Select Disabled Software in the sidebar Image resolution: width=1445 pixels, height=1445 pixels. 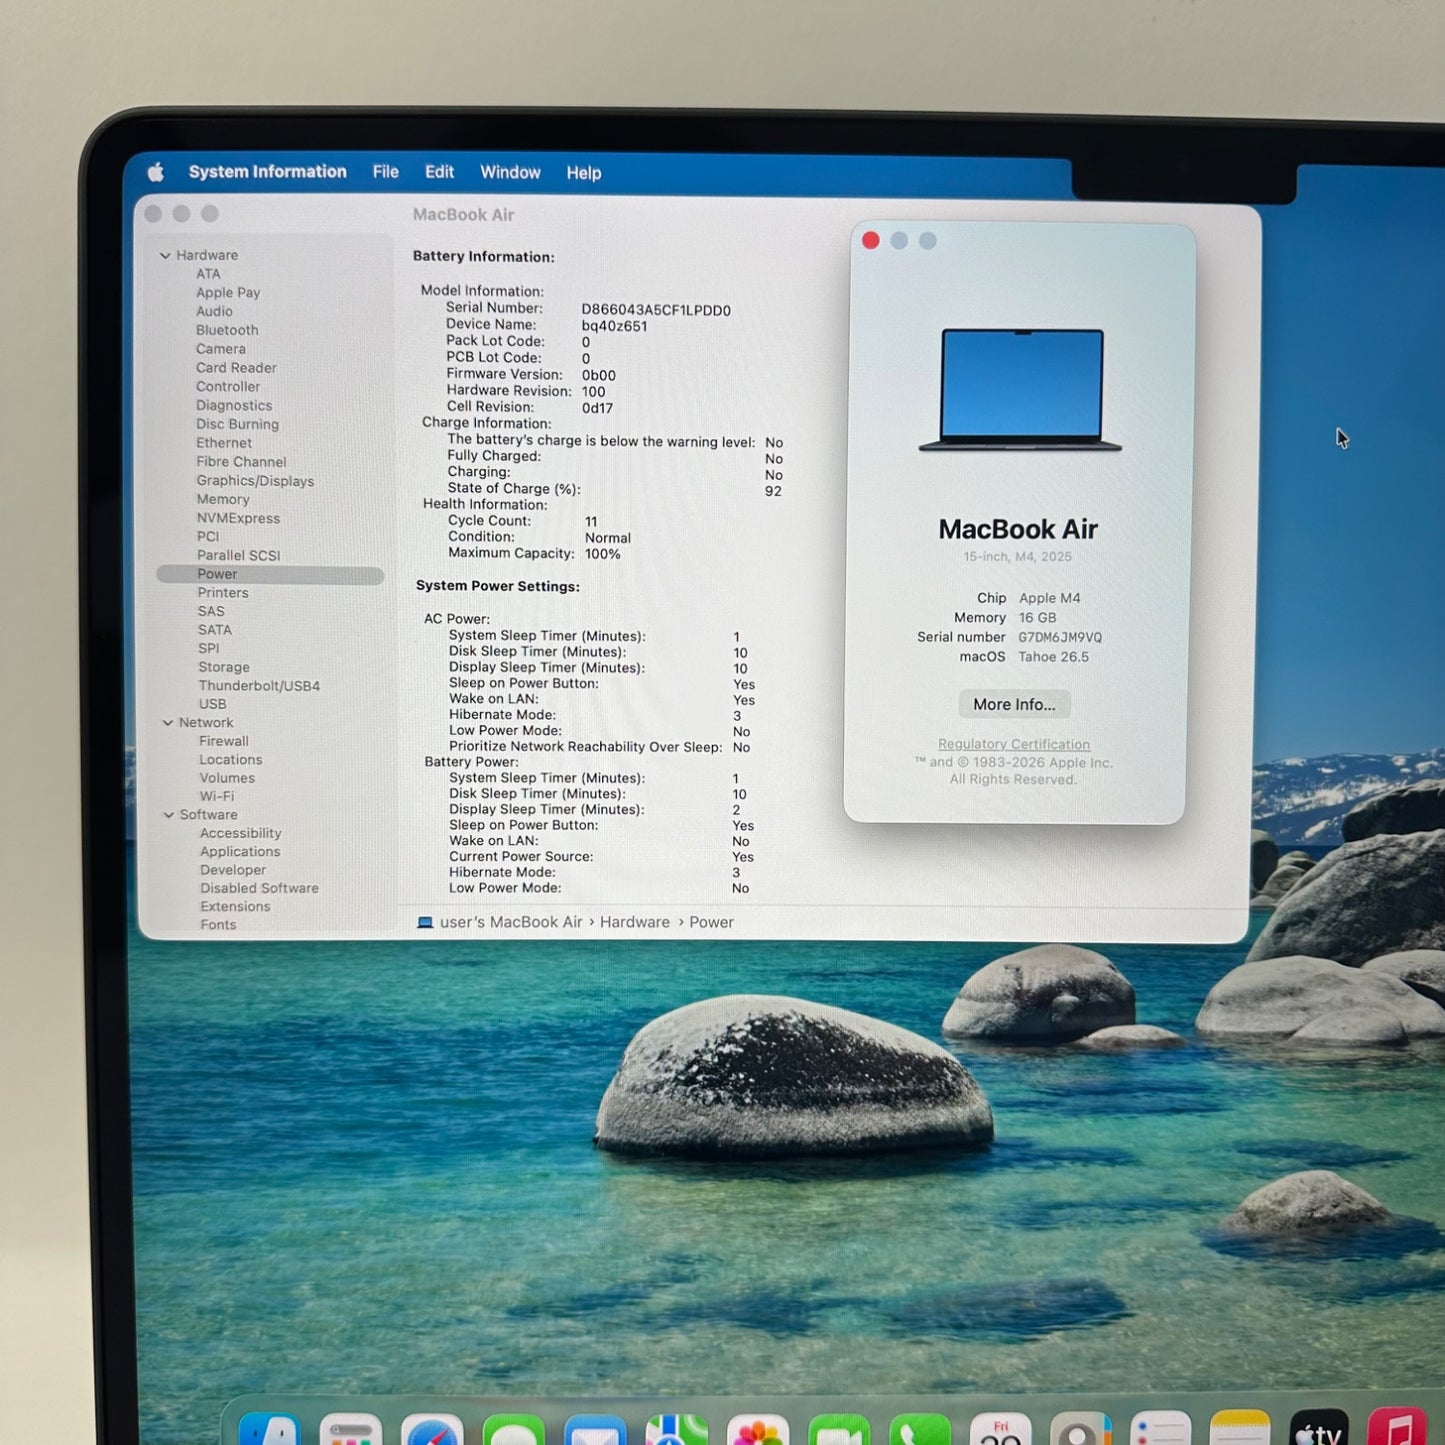coord(259,888)
